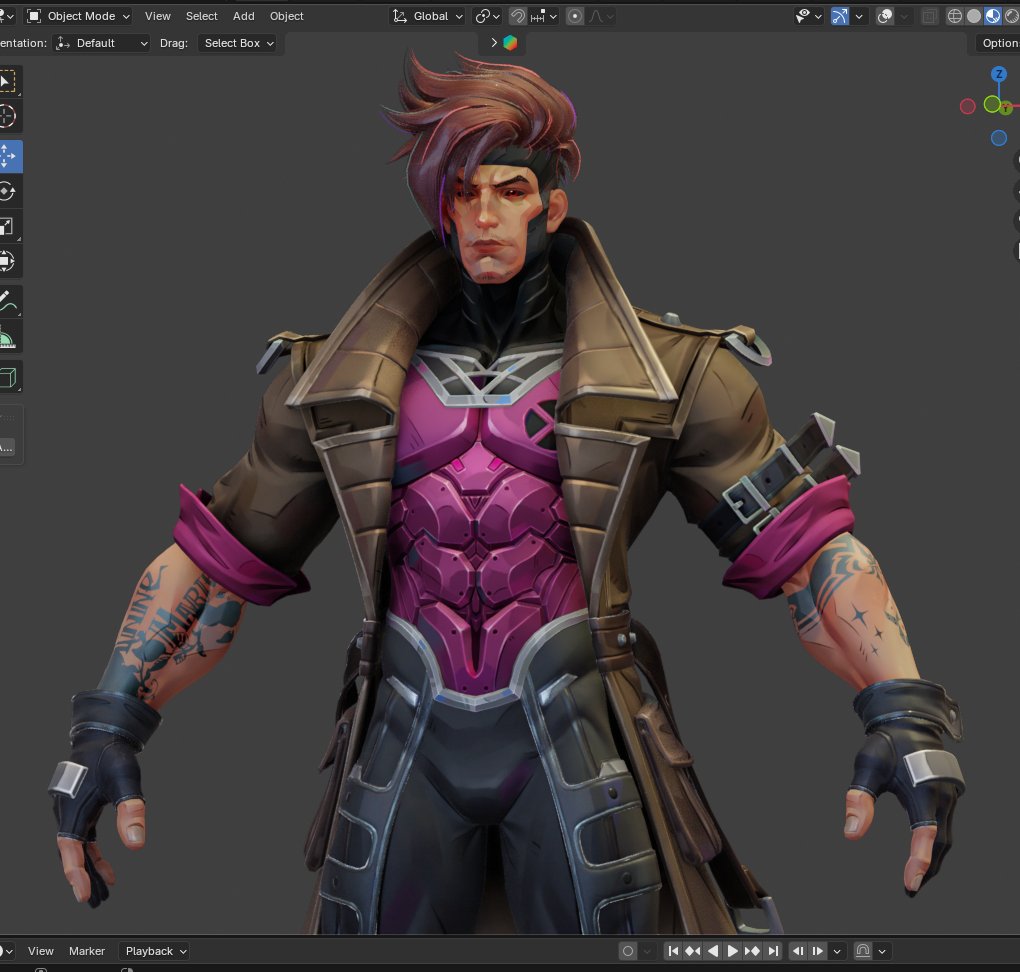The width and height of the screenshot is (1020, 972).
Task: Open the Drag Select Box dropdown
Action: (238, 43)
